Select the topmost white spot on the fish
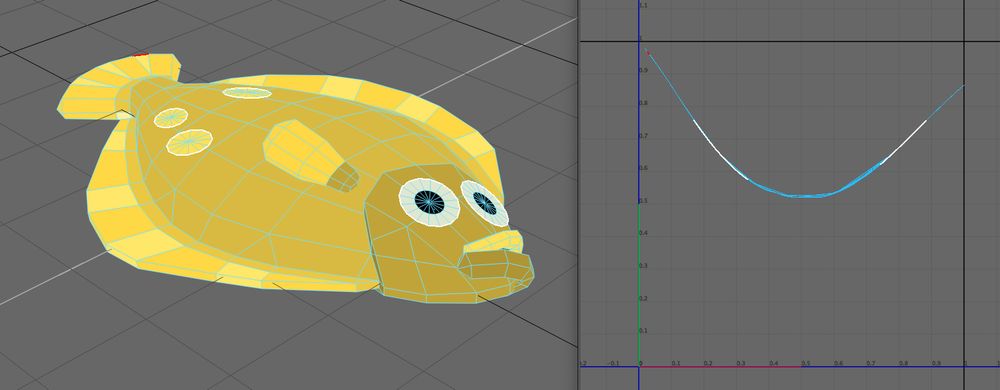Screen dimensions: 1000x390 click(x=247, y=92)
